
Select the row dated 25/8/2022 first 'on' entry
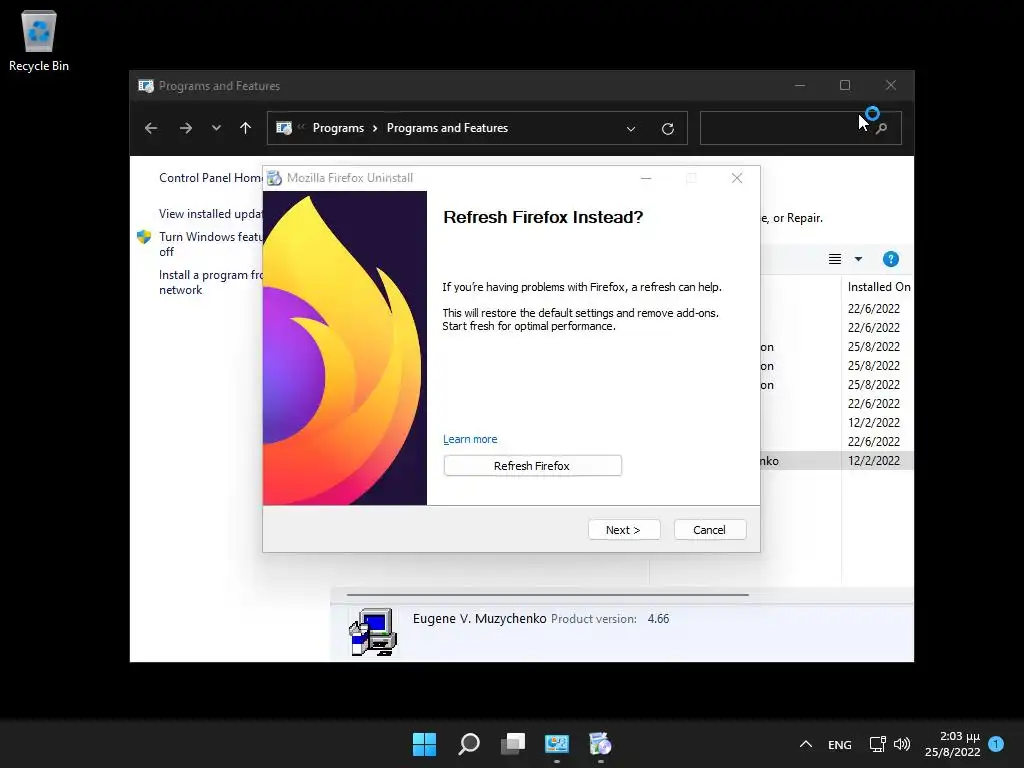click(x=837, y=347)
